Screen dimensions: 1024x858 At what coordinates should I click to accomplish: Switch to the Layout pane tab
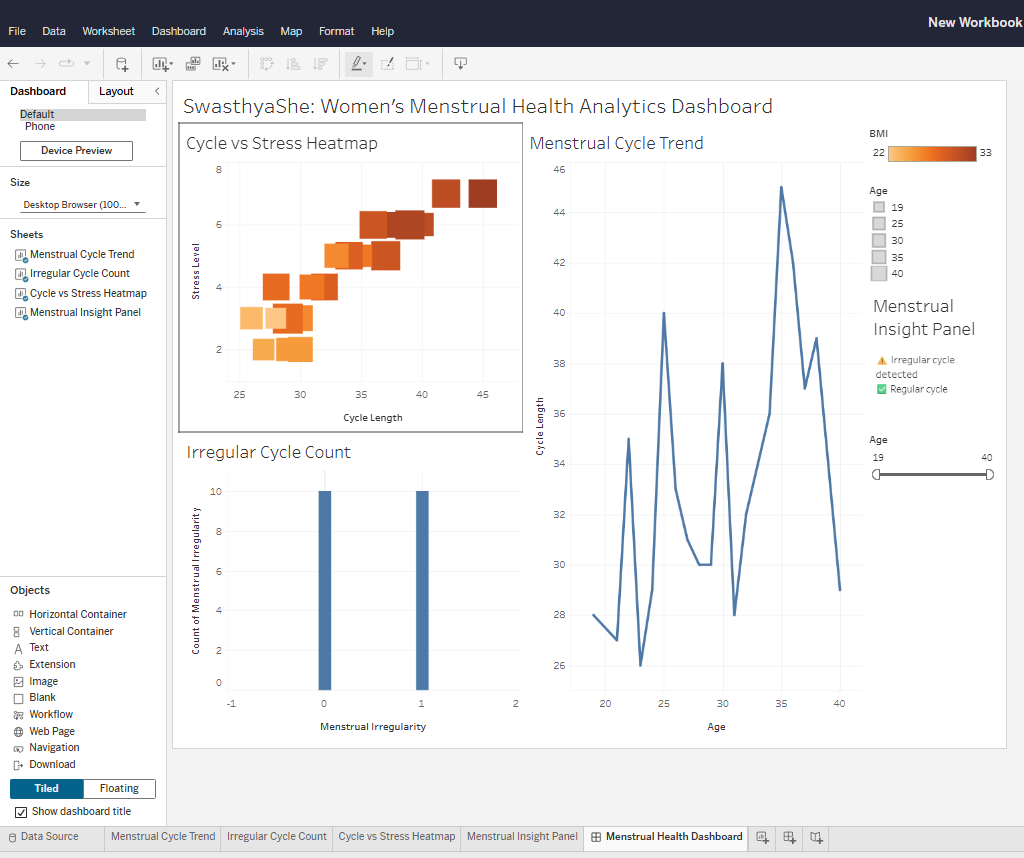pyautogui.click(x=116, y=91)
